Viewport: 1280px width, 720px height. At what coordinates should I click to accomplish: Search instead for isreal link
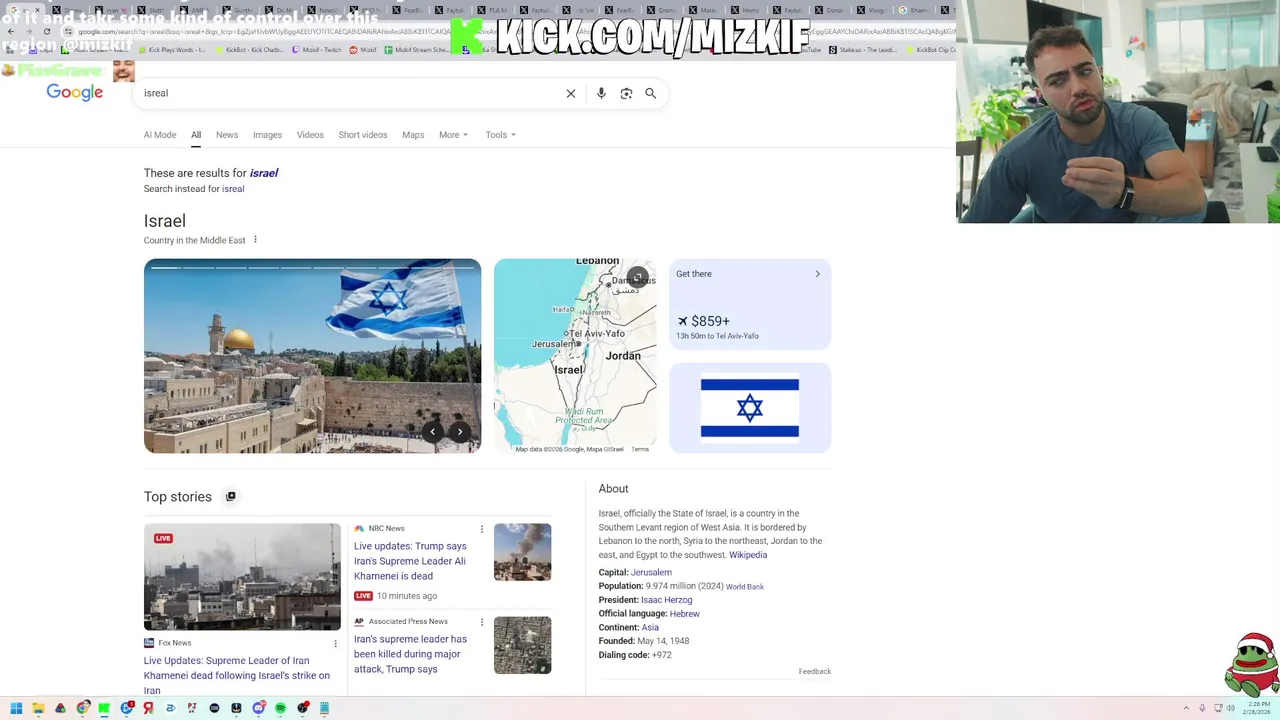pos(233,189)
